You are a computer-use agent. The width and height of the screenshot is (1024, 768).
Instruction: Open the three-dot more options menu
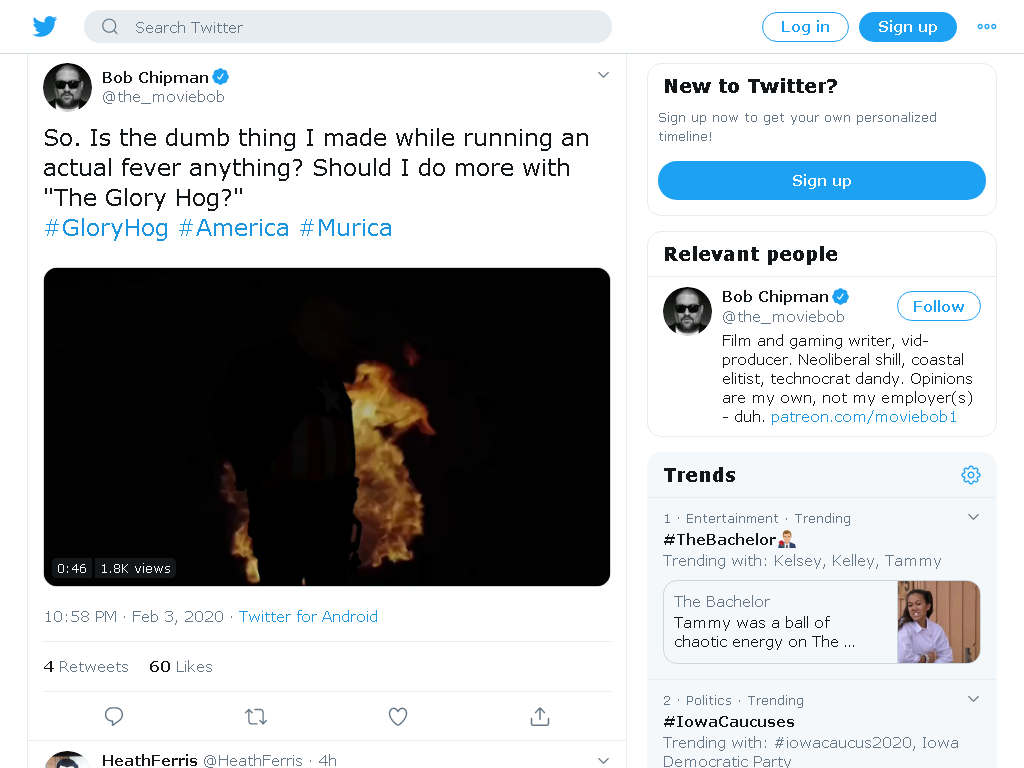point(986,27)
